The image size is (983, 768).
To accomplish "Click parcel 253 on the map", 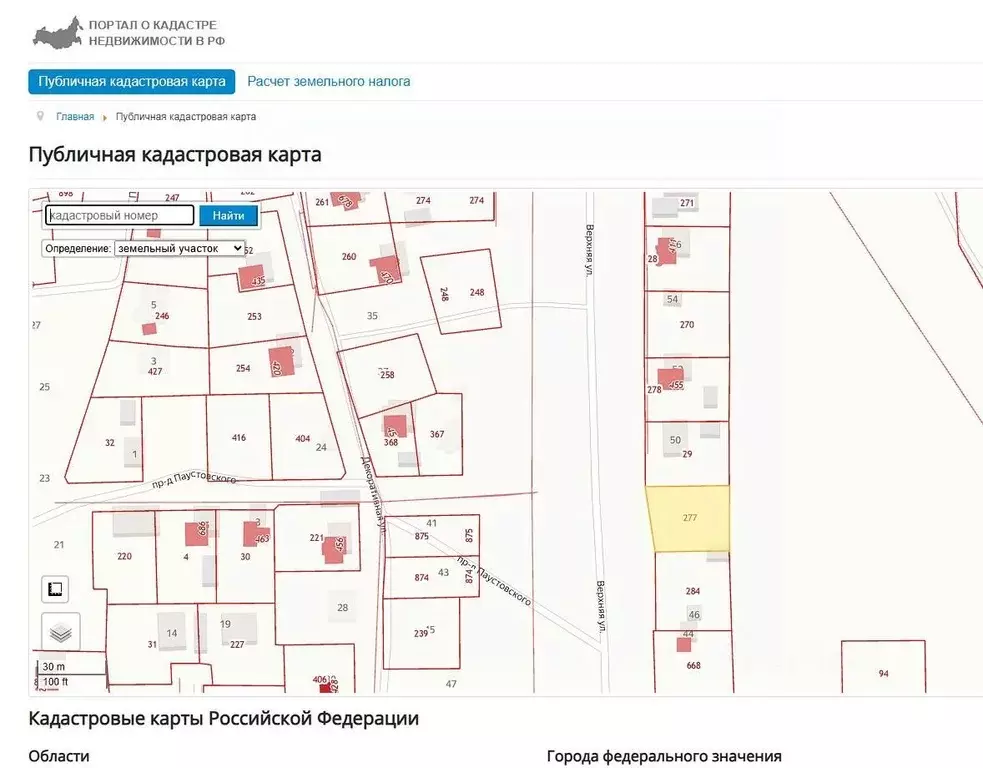I will (254, 316).
